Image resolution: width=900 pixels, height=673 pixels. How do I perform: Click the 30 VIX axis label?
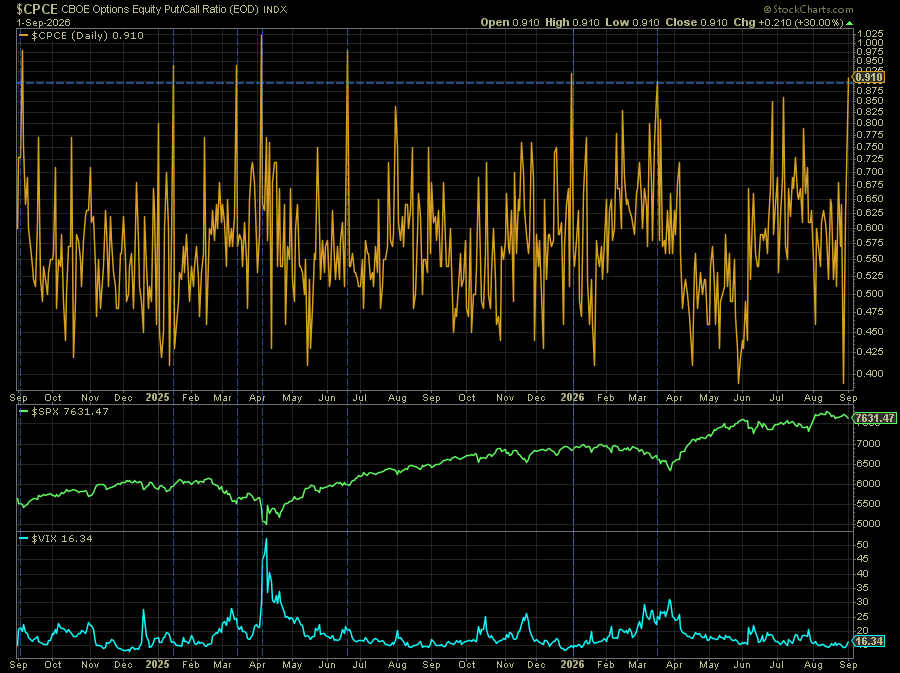click(x=863, y=602)
